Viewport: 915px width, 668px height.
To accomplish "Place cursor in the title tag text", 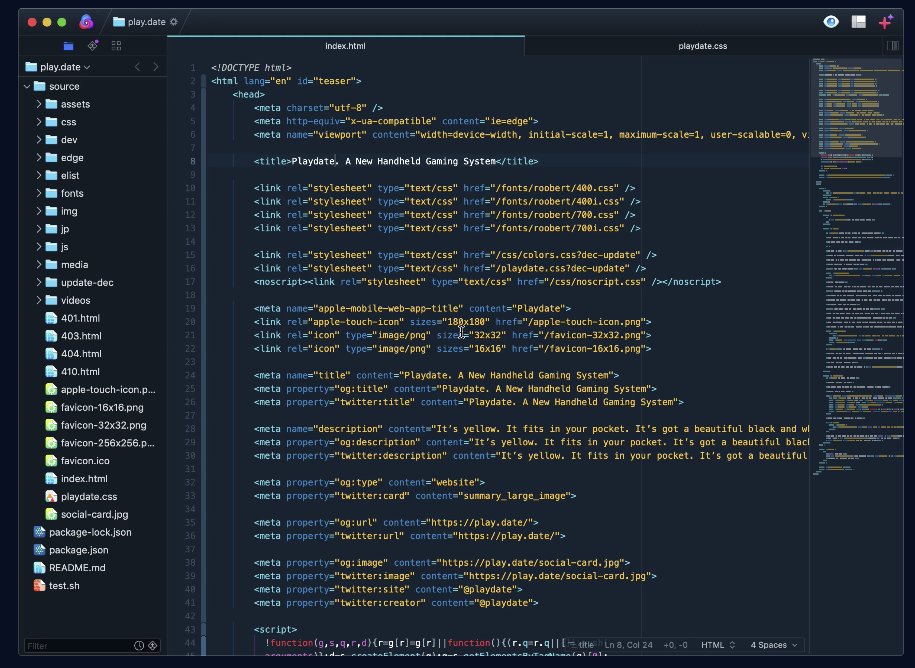I will (x=393, y=162).
